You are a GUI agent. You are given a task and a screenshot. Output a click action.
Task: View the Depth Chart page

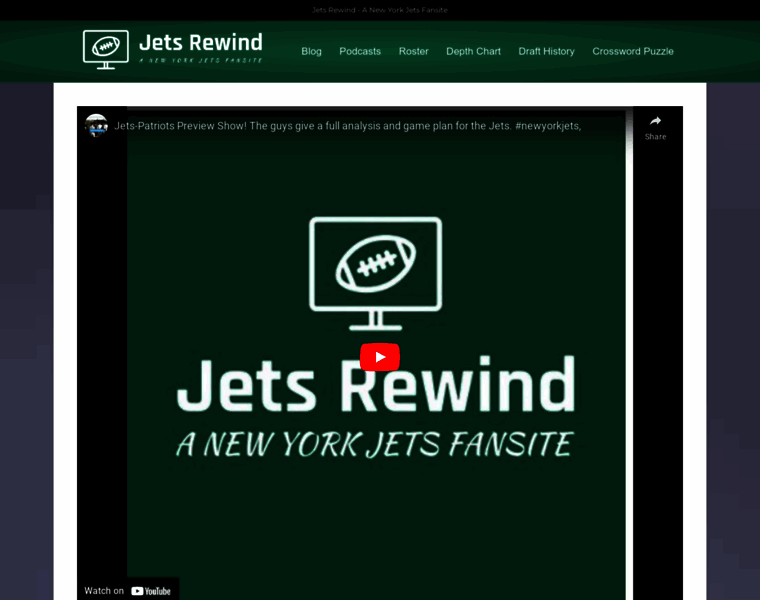point(473,51)
